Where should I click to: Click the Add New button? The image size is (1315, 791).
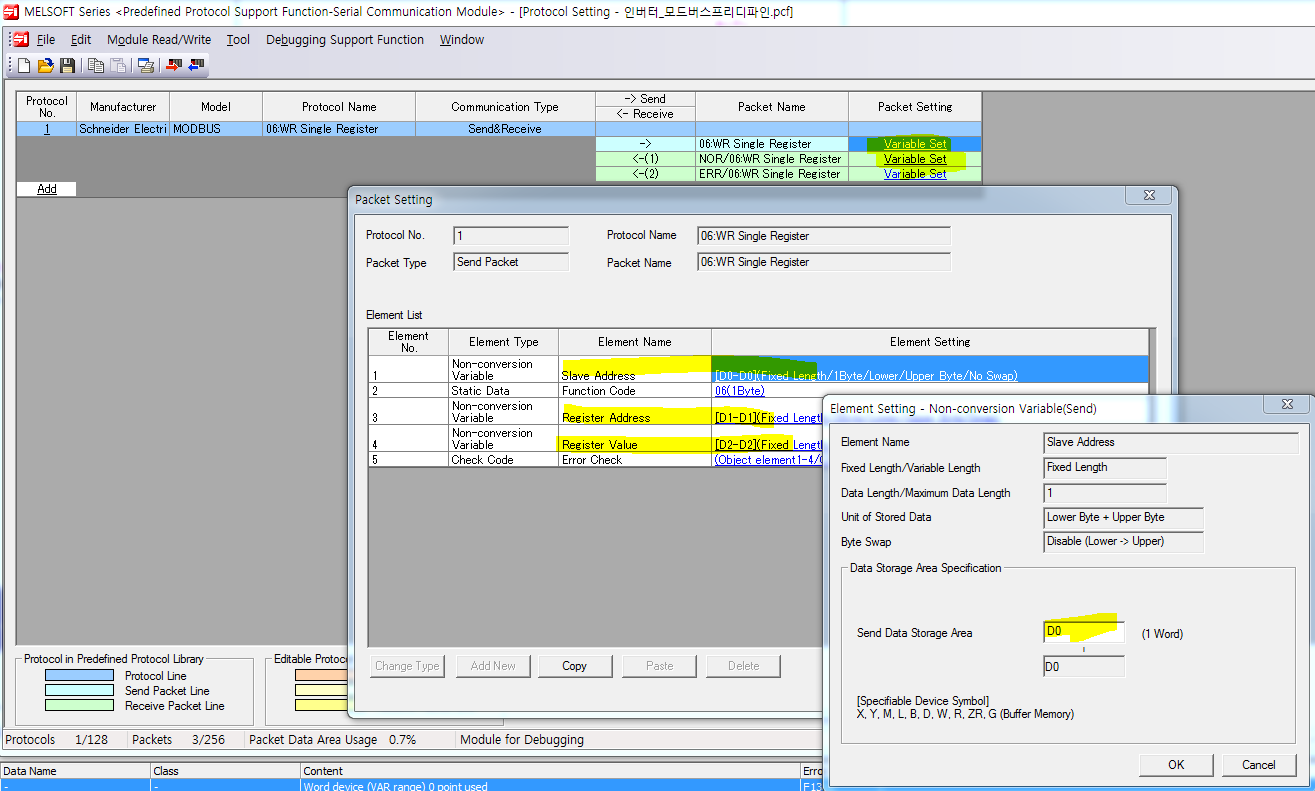tap(493, 666)
